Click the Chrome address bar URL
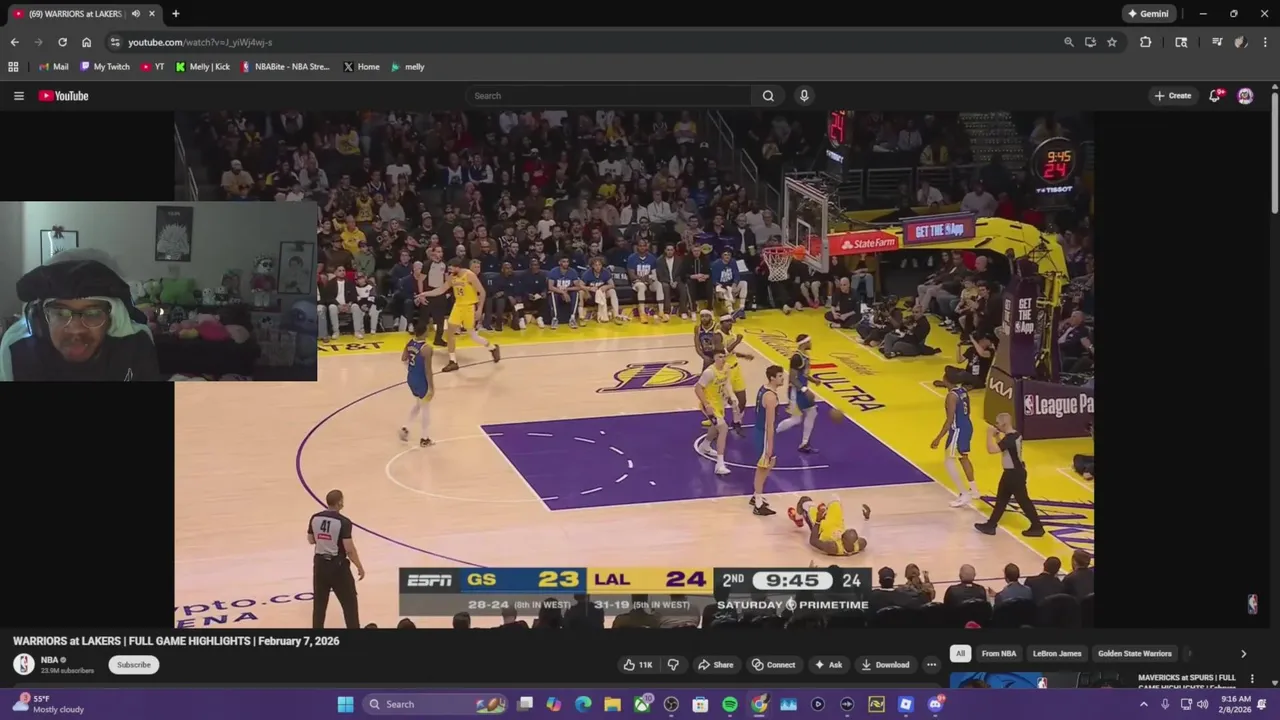This screenshot has width=1280, height=720. click(200, 42)
